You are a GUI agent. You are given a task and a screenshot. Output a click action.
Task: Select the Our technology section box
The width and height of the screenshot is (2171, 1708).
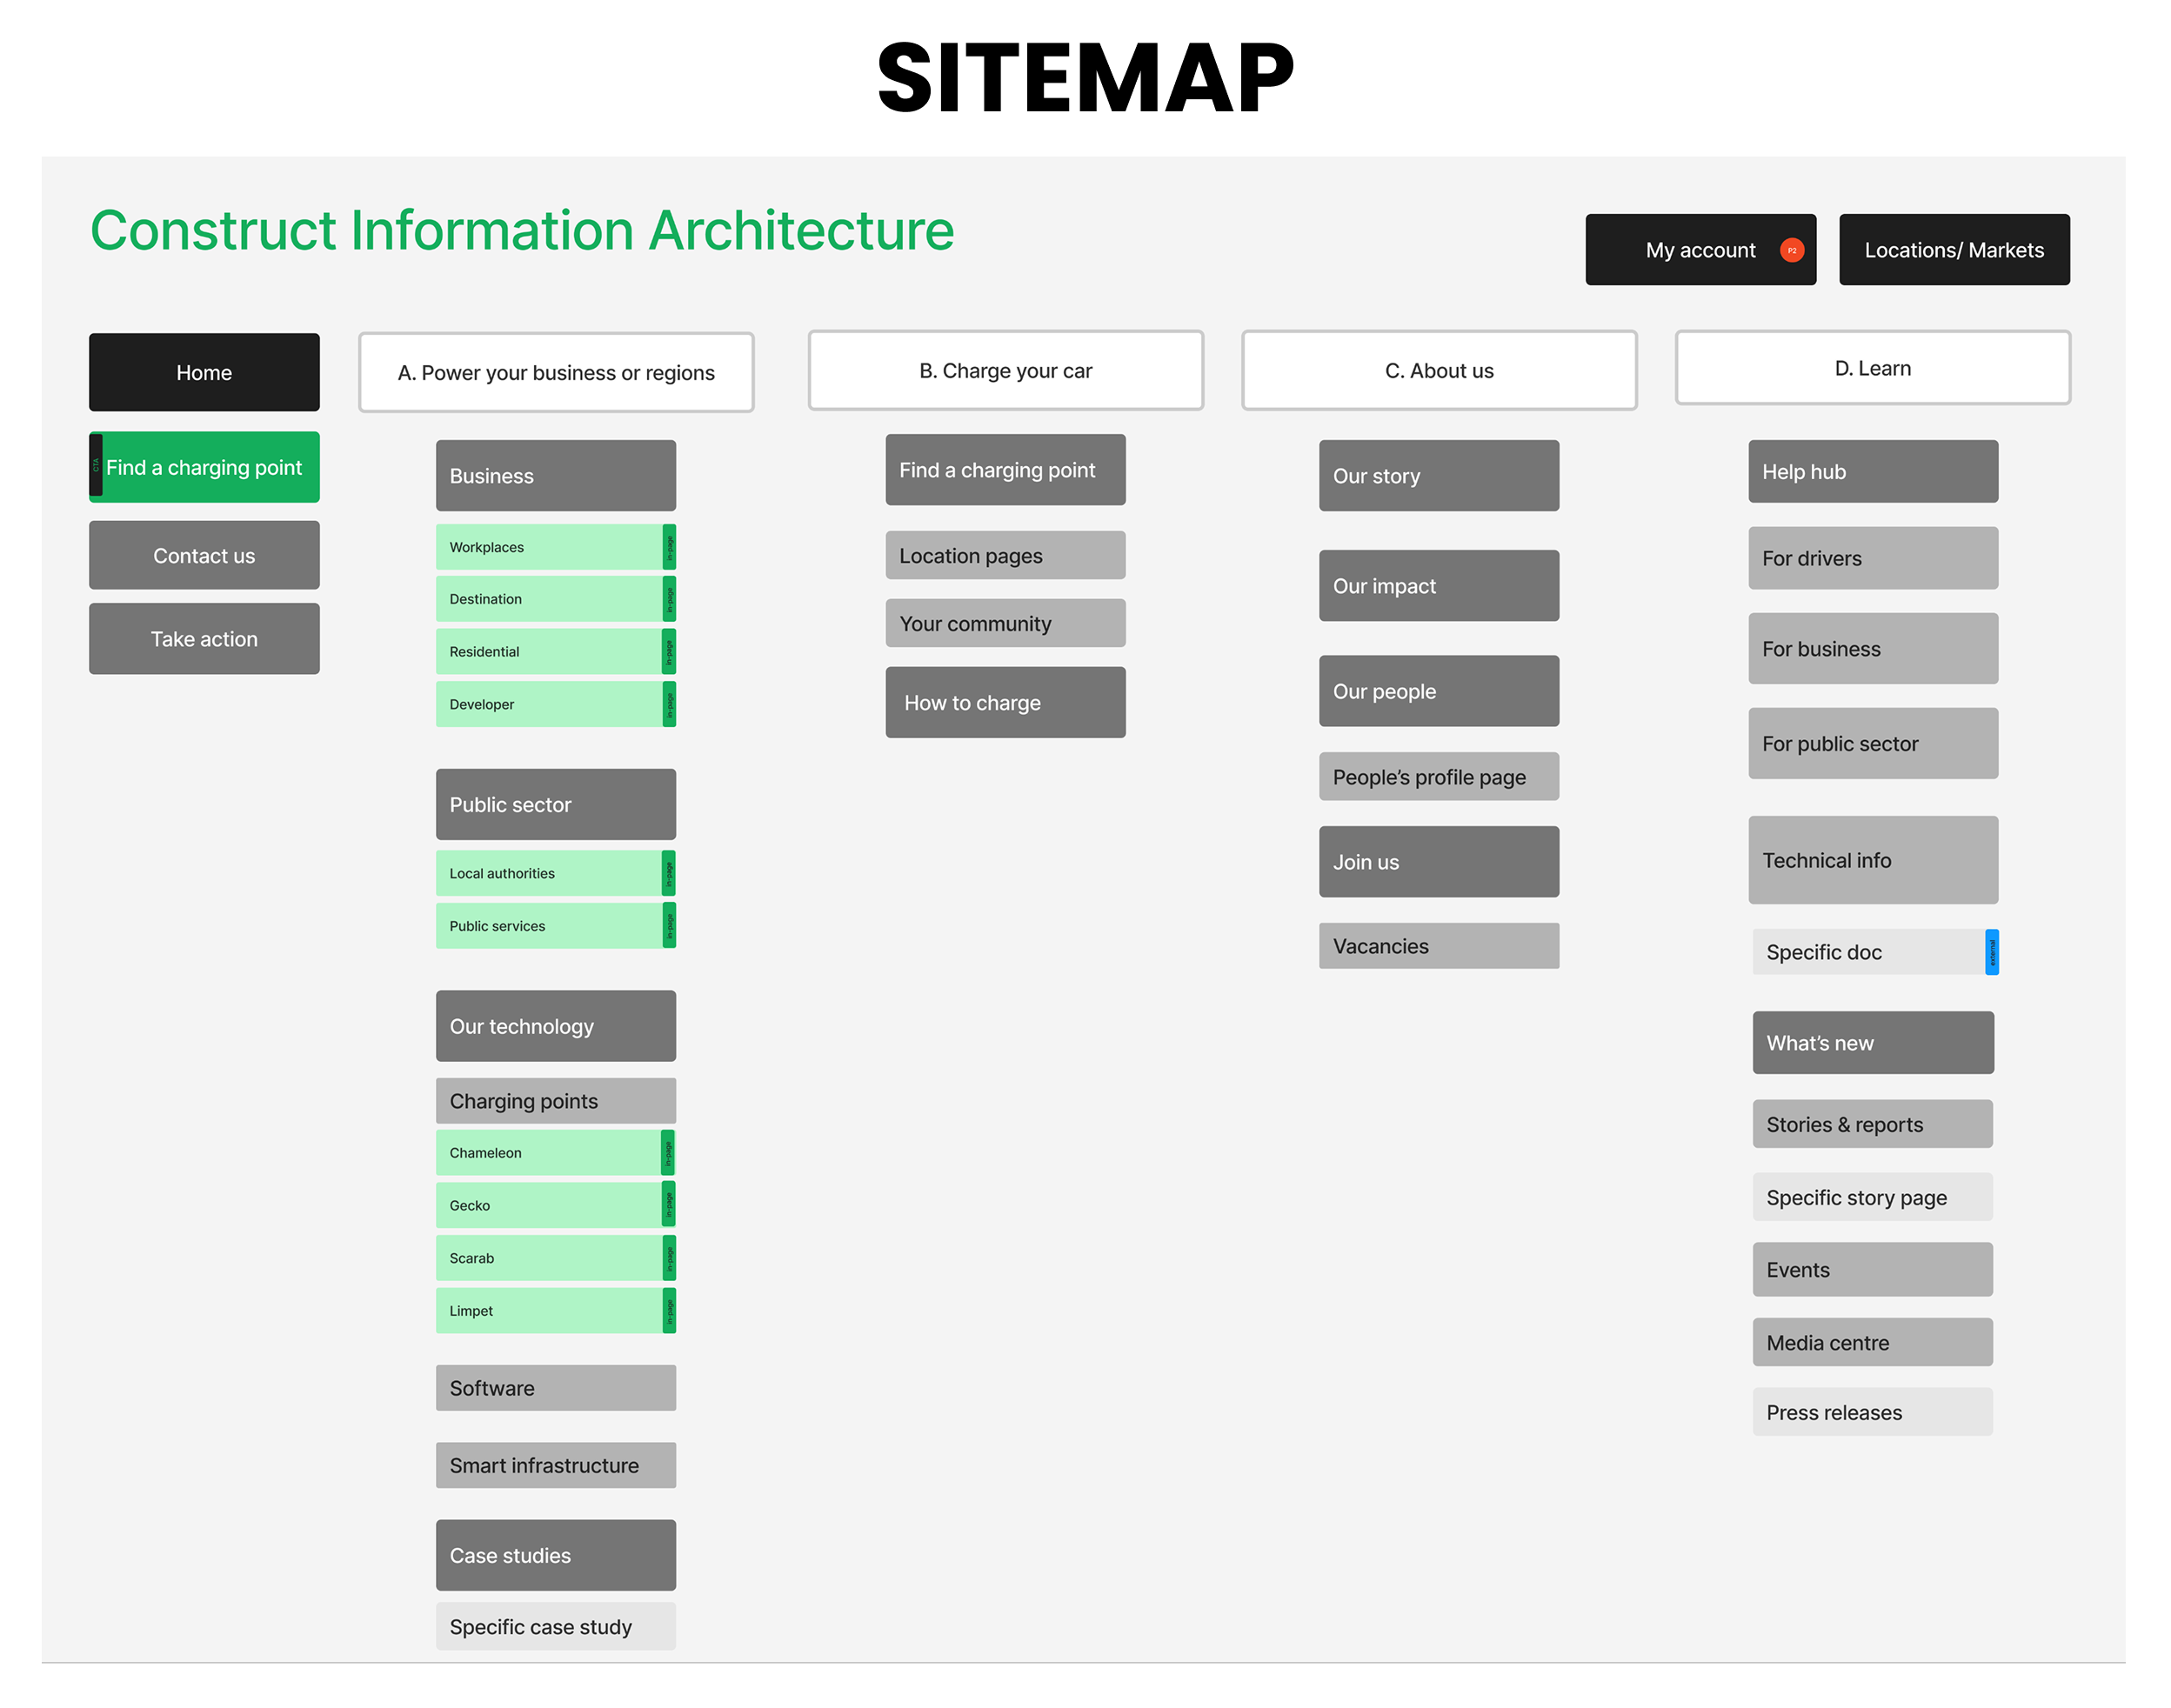(556, 1026)
